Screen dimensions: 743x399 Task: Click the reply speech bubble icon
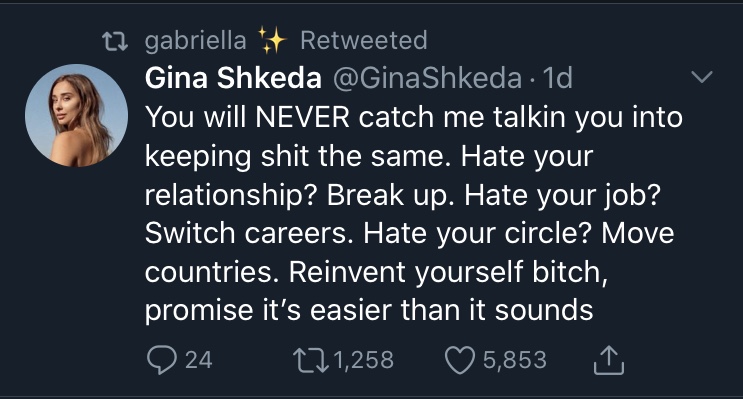click(x=162, y=360)
